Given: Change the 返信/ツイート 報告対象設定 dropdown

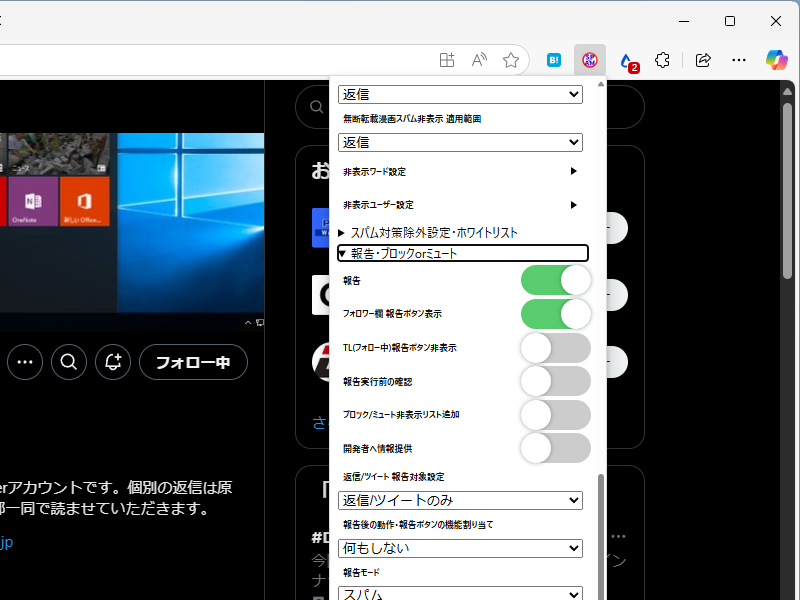Looking at the screenshot, I should click(460, 500).
